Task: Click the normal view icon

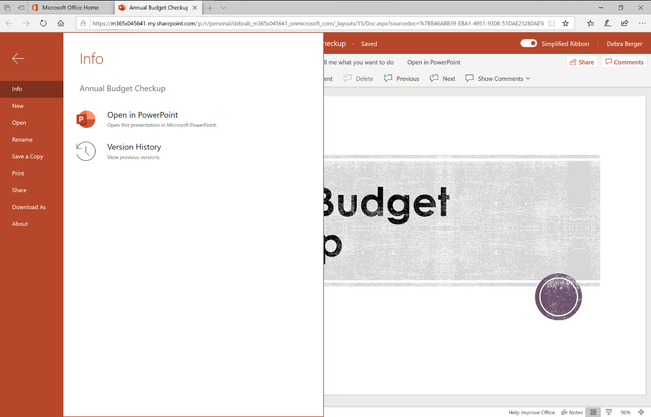Action: tap(593, 412)
